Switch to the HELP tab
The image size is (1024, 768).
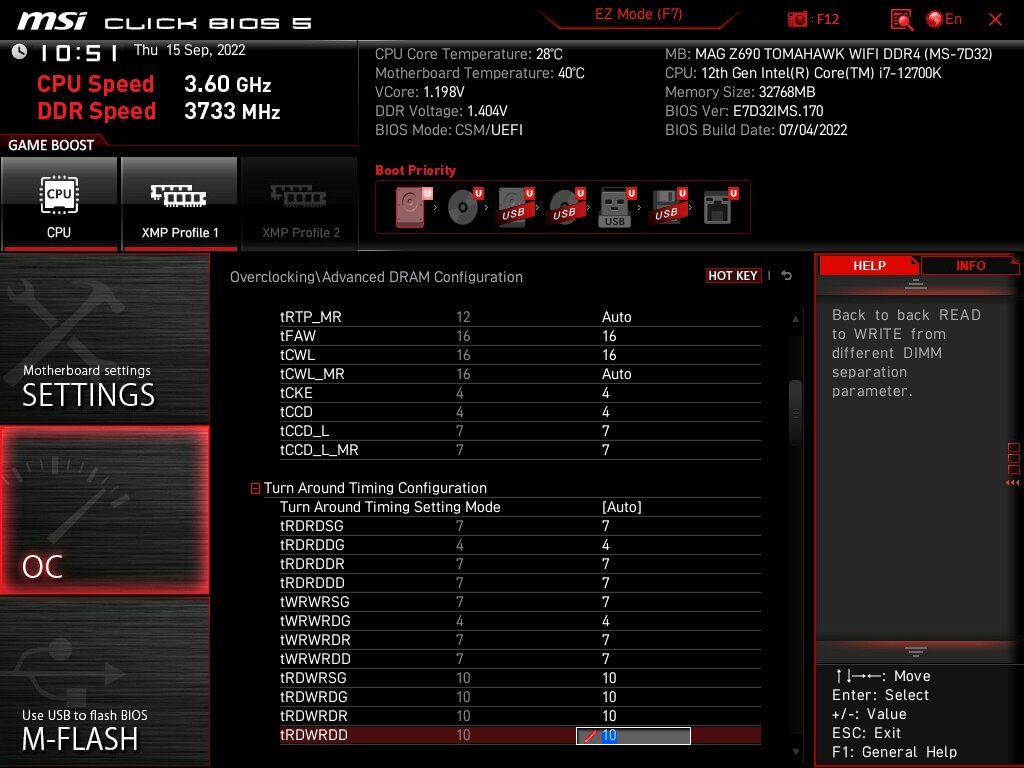click(869, 265)
